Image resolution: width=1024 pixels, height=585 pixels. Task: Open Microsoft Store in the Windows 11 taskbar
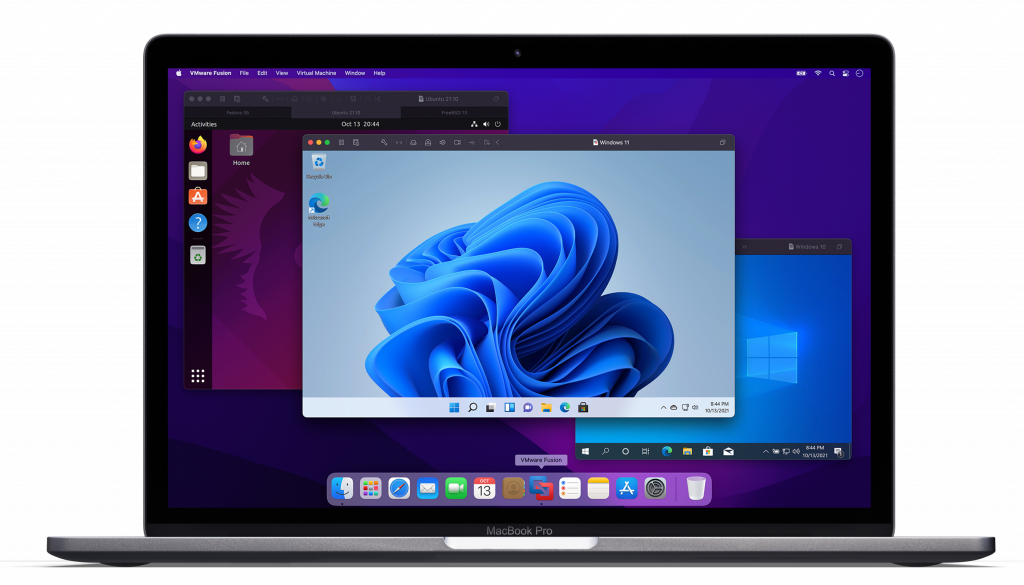[x=582, y=407]
